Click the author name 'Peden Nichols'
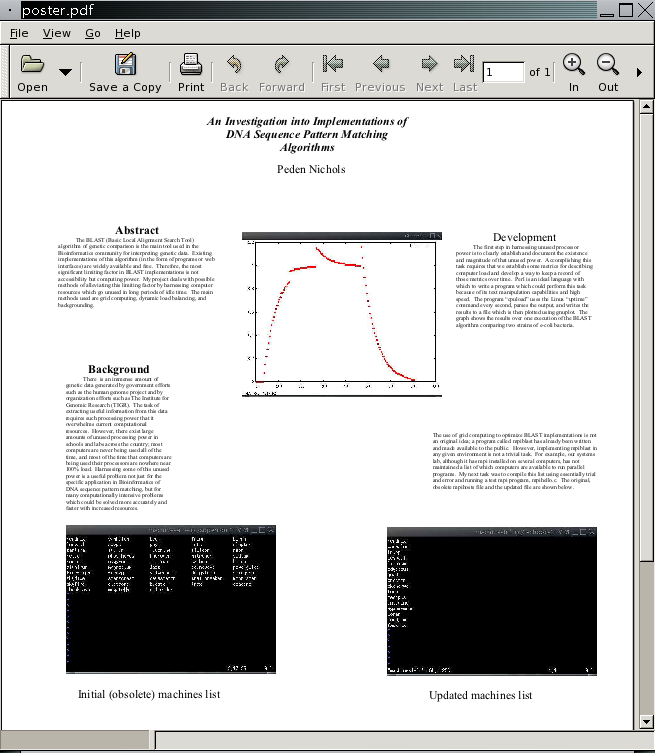The image size is (655, 753). click(x=311, y=170)
